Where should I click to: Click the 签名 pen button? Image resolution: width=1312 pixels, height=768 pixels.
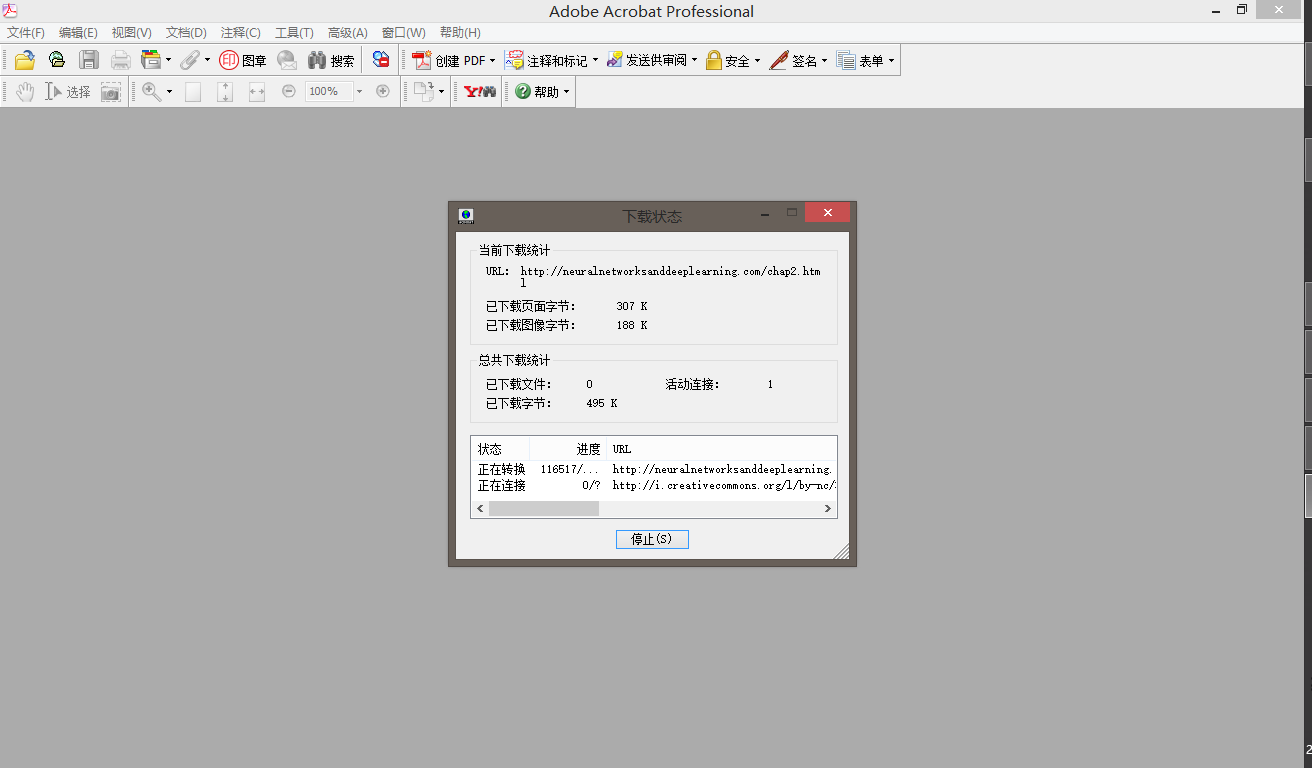[794, 60]
